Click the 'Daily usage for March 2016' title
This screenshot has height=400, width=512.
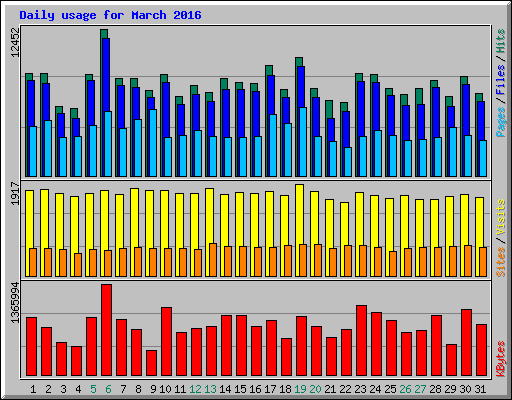coord(110,15)
